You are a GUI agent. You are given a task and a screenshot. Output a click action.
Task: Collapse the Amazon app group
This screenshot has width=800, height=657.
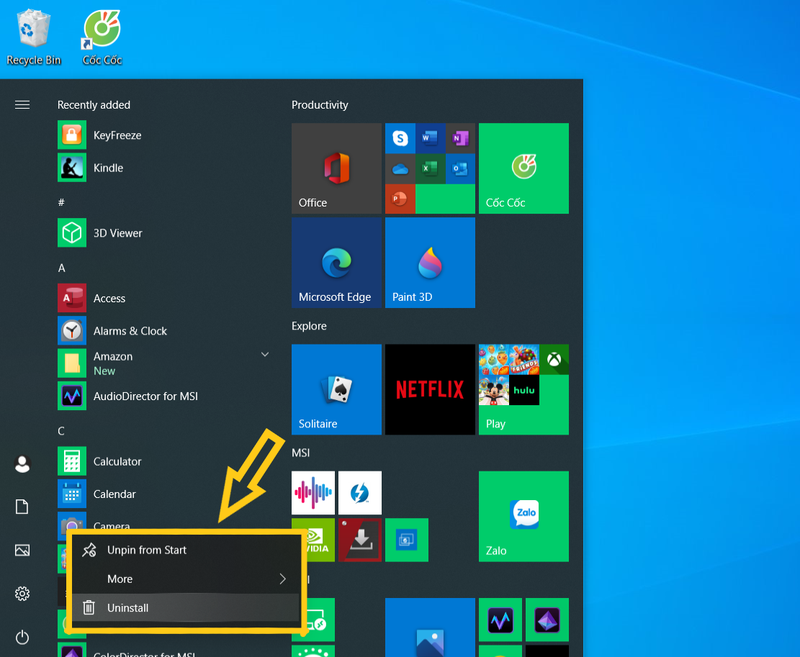coord(265,354)
